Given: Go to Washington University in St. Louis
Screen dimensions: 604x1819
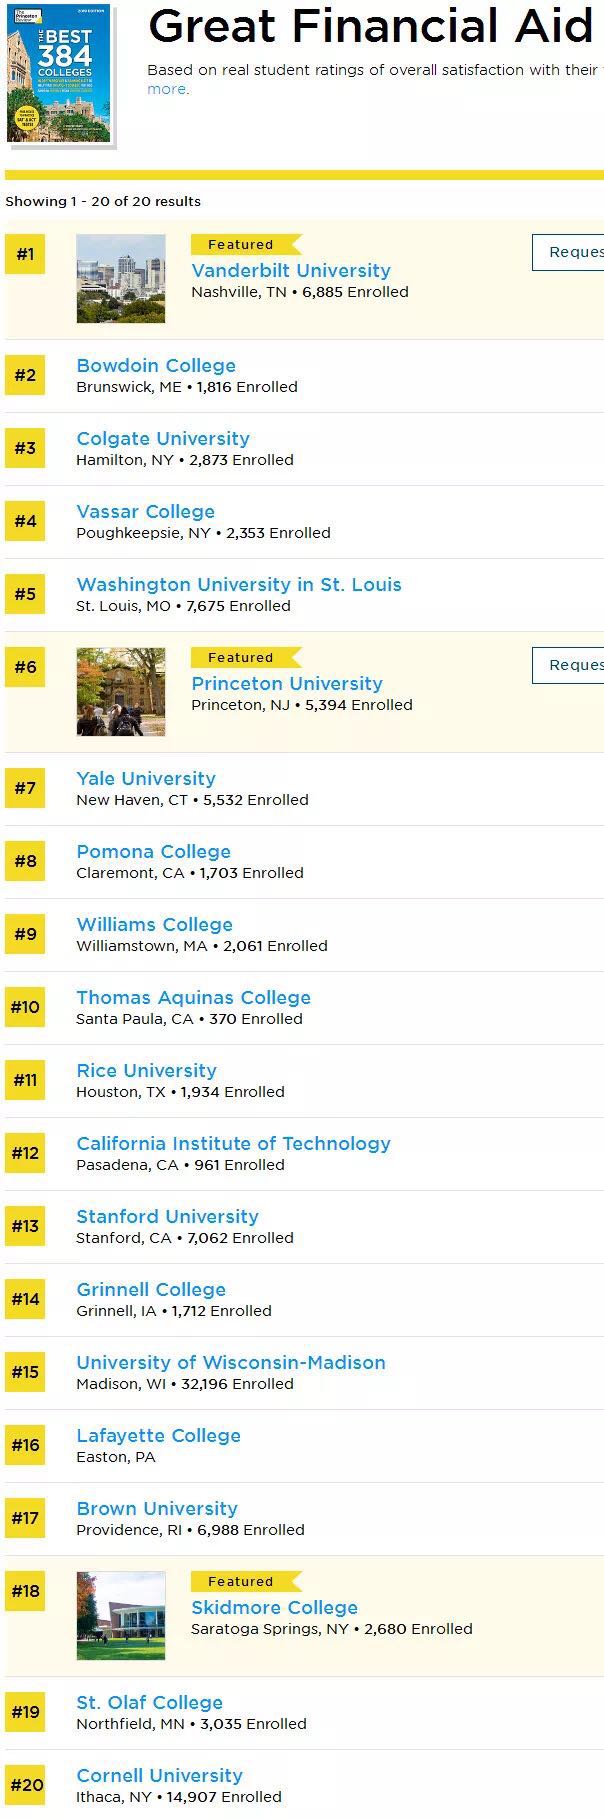Looking at the screenshot, I should coord(239,585).
